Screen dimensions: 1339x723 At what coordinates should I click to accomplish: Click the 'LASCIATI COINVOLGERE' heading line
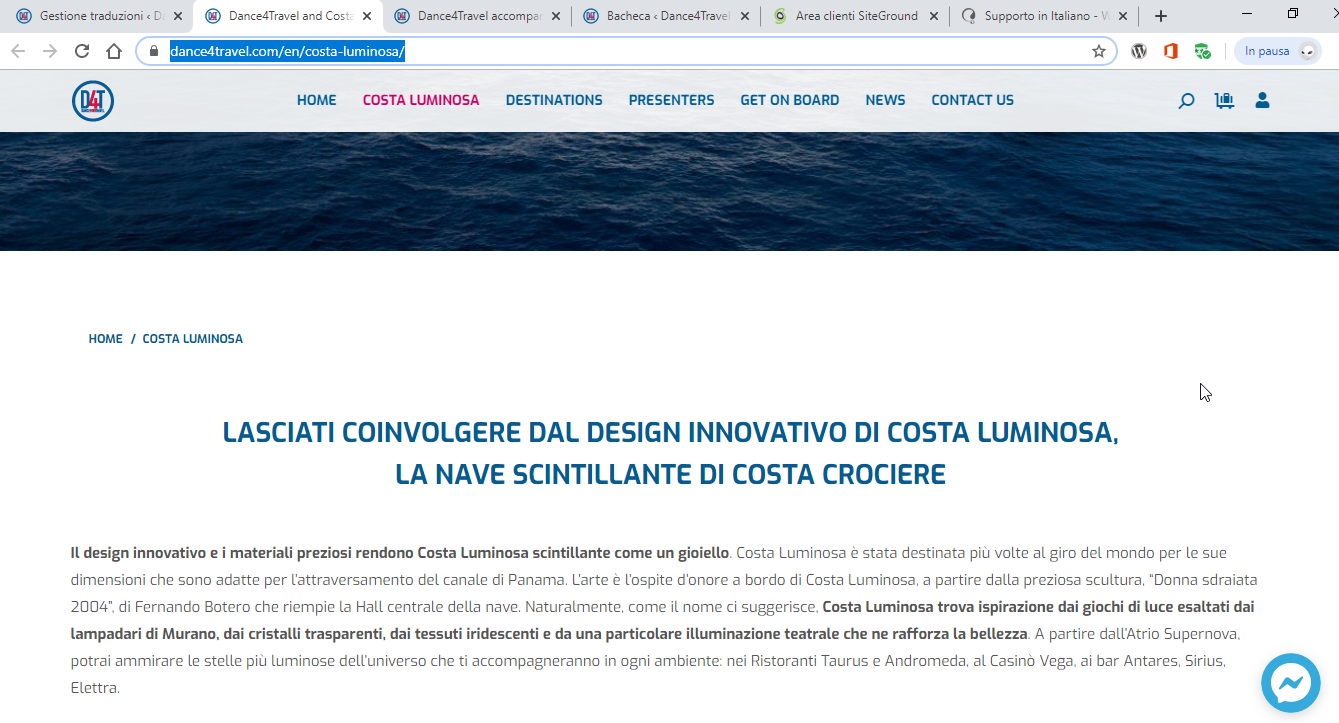coord(670,433)
